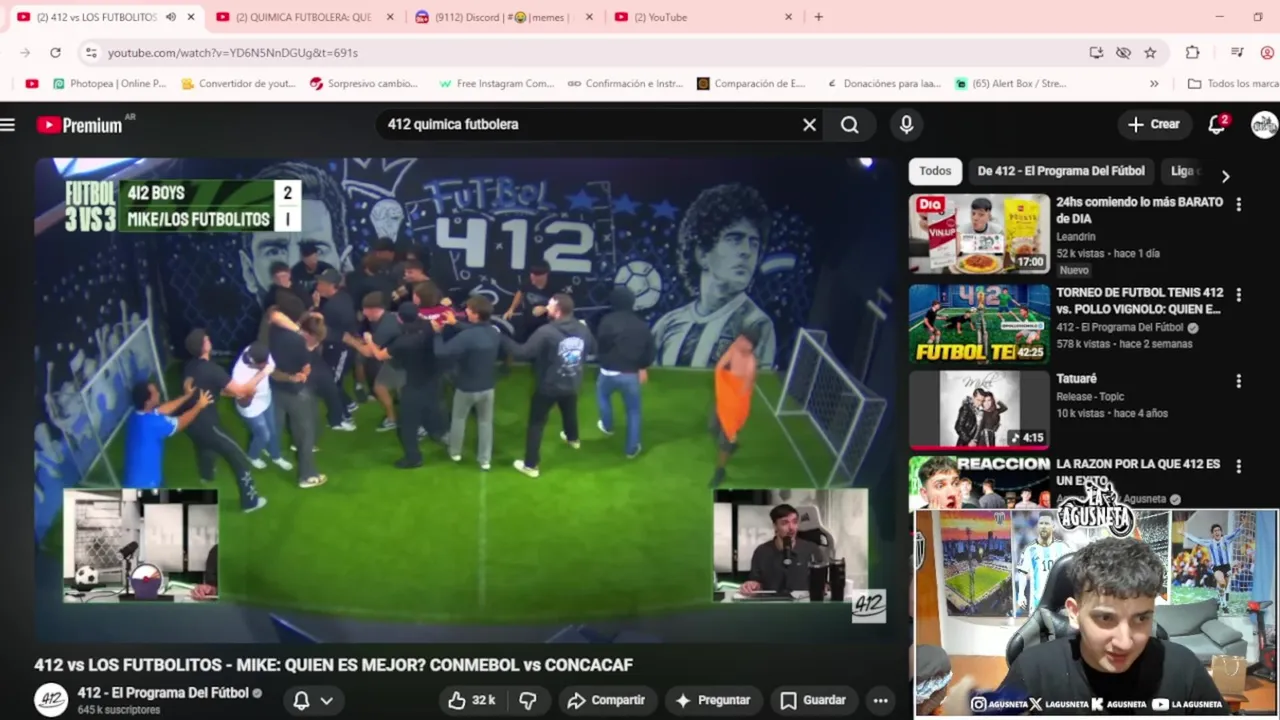1280x720 pixels.
Task: Switch to the '(2) YouTube' tab
Action: (703, 17)
